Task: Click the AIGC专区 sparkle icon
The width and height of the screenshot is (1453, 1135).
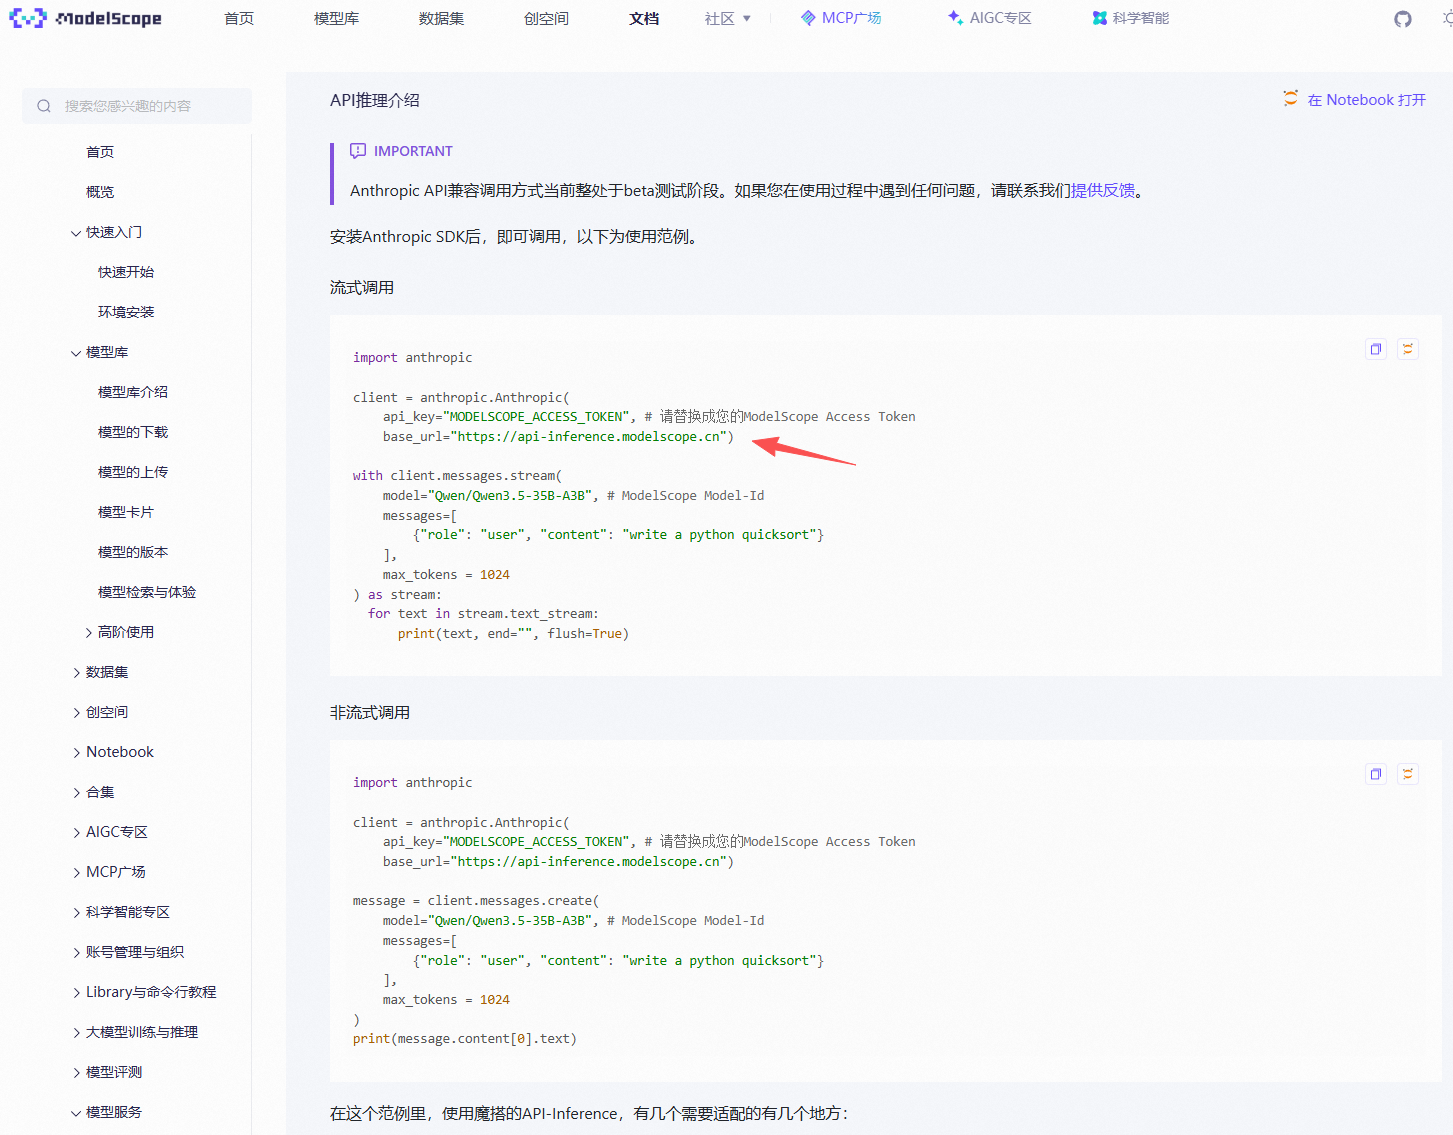Action: coord(955,18)
